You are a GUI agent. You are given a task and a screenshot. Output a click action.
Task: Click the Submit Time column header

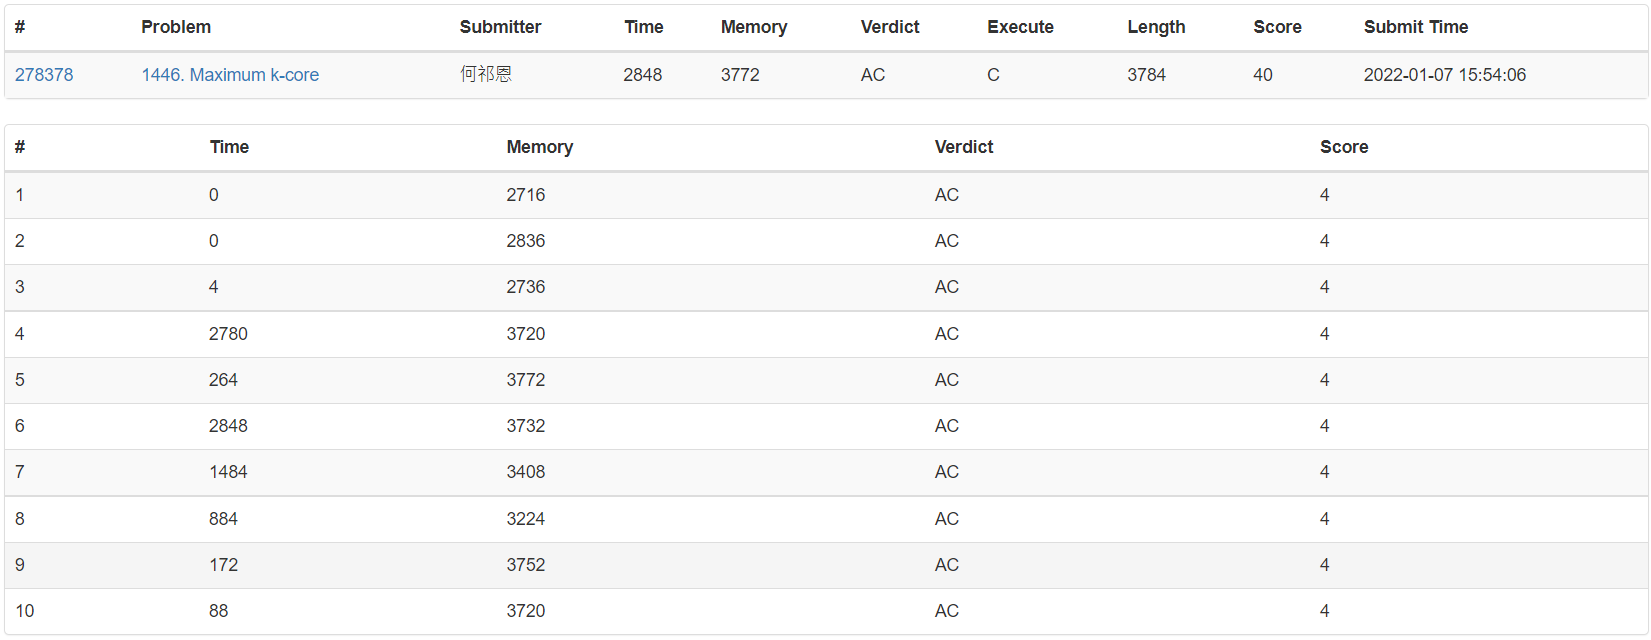pos(1415,27)
